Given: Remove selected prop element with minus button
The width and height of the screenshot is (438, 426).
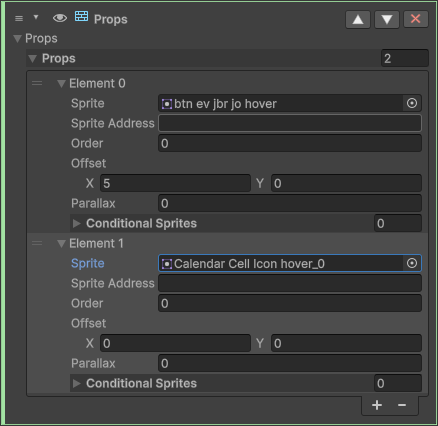Looking at the screenshot, I should (402, 405).
